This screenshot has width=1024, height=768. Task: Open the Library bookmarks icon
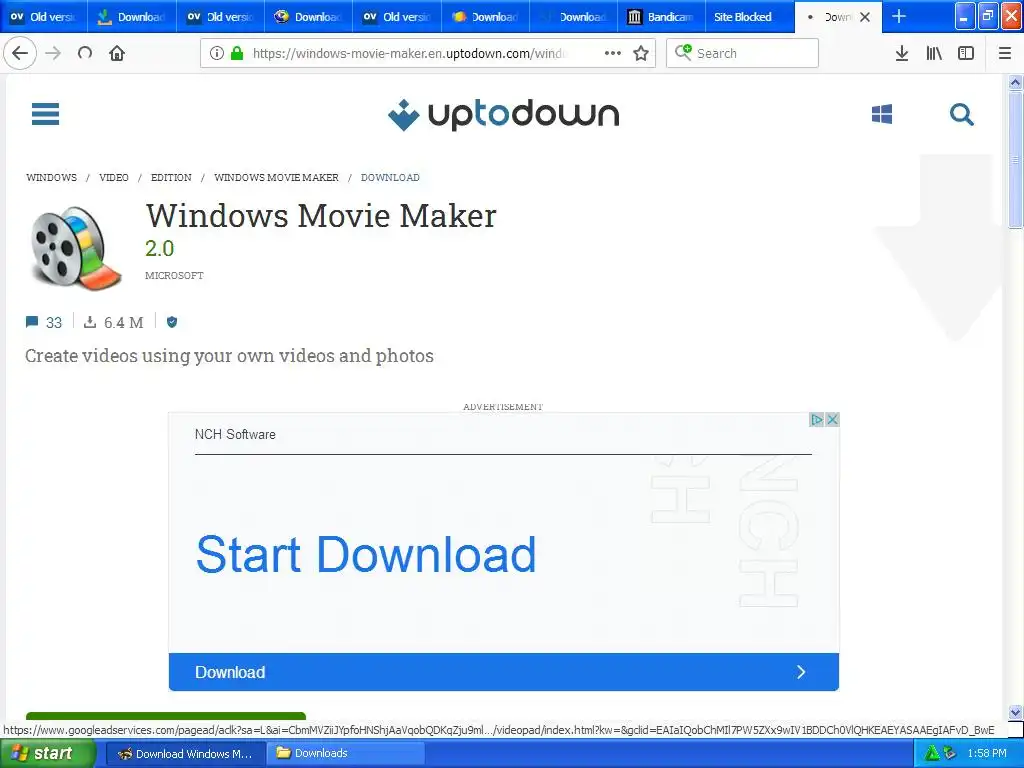pyautogui.click(x=934, y=53)
